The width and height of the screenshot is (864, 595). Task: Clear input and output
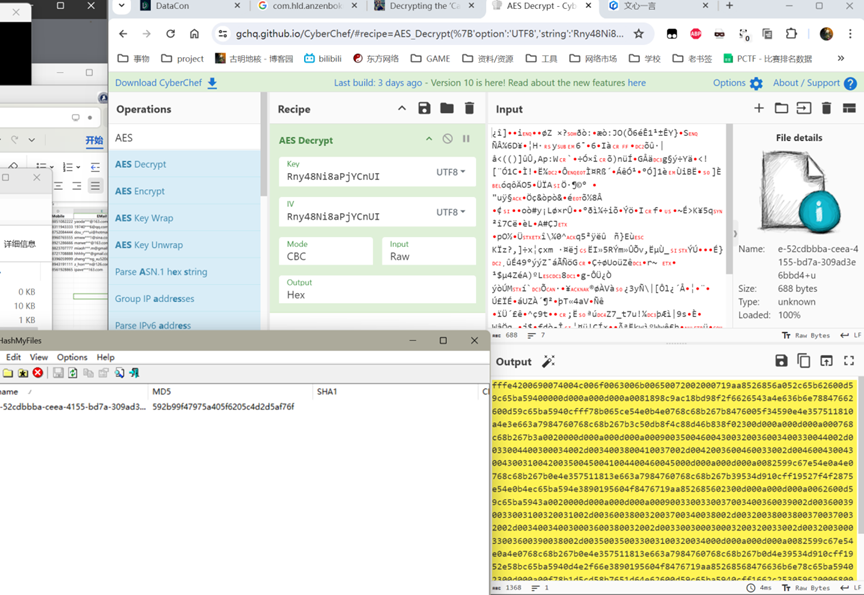[826, 108]
